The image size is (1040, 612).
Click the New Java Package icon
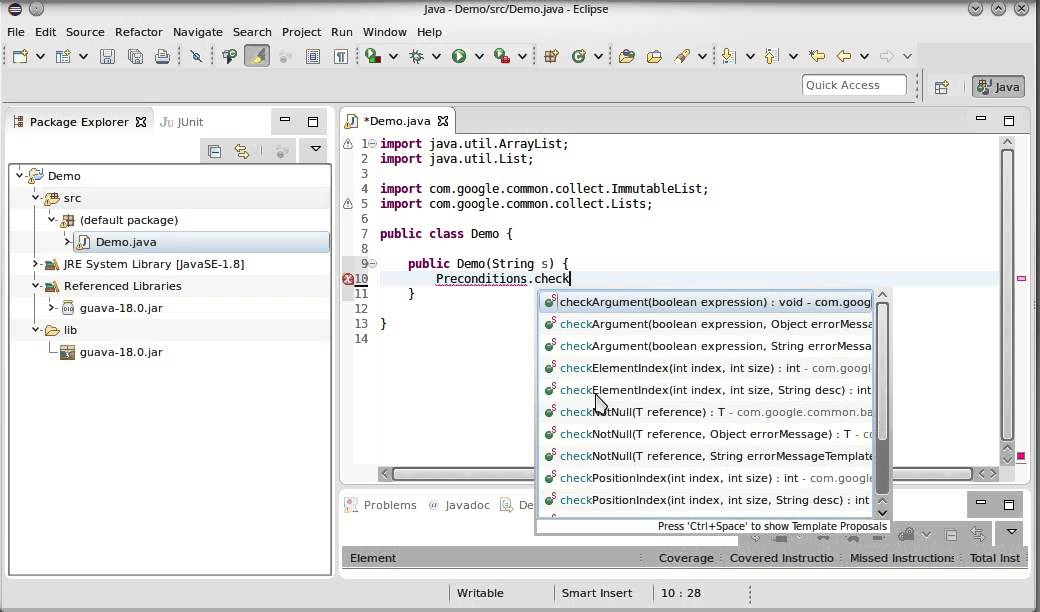(551, 56)
